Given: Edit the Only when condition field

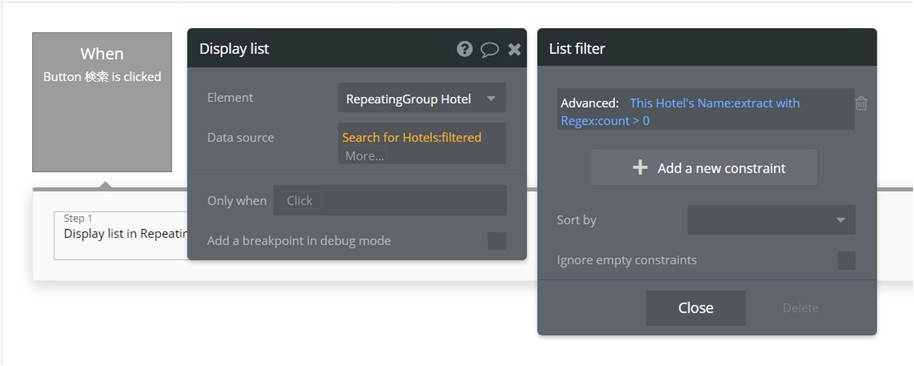Looking at the screenshot, I should pos(390,200).
